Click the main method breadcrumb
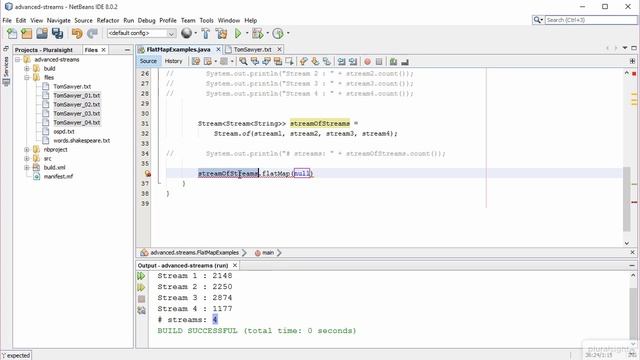640x360 pixels. pos(268,253)
